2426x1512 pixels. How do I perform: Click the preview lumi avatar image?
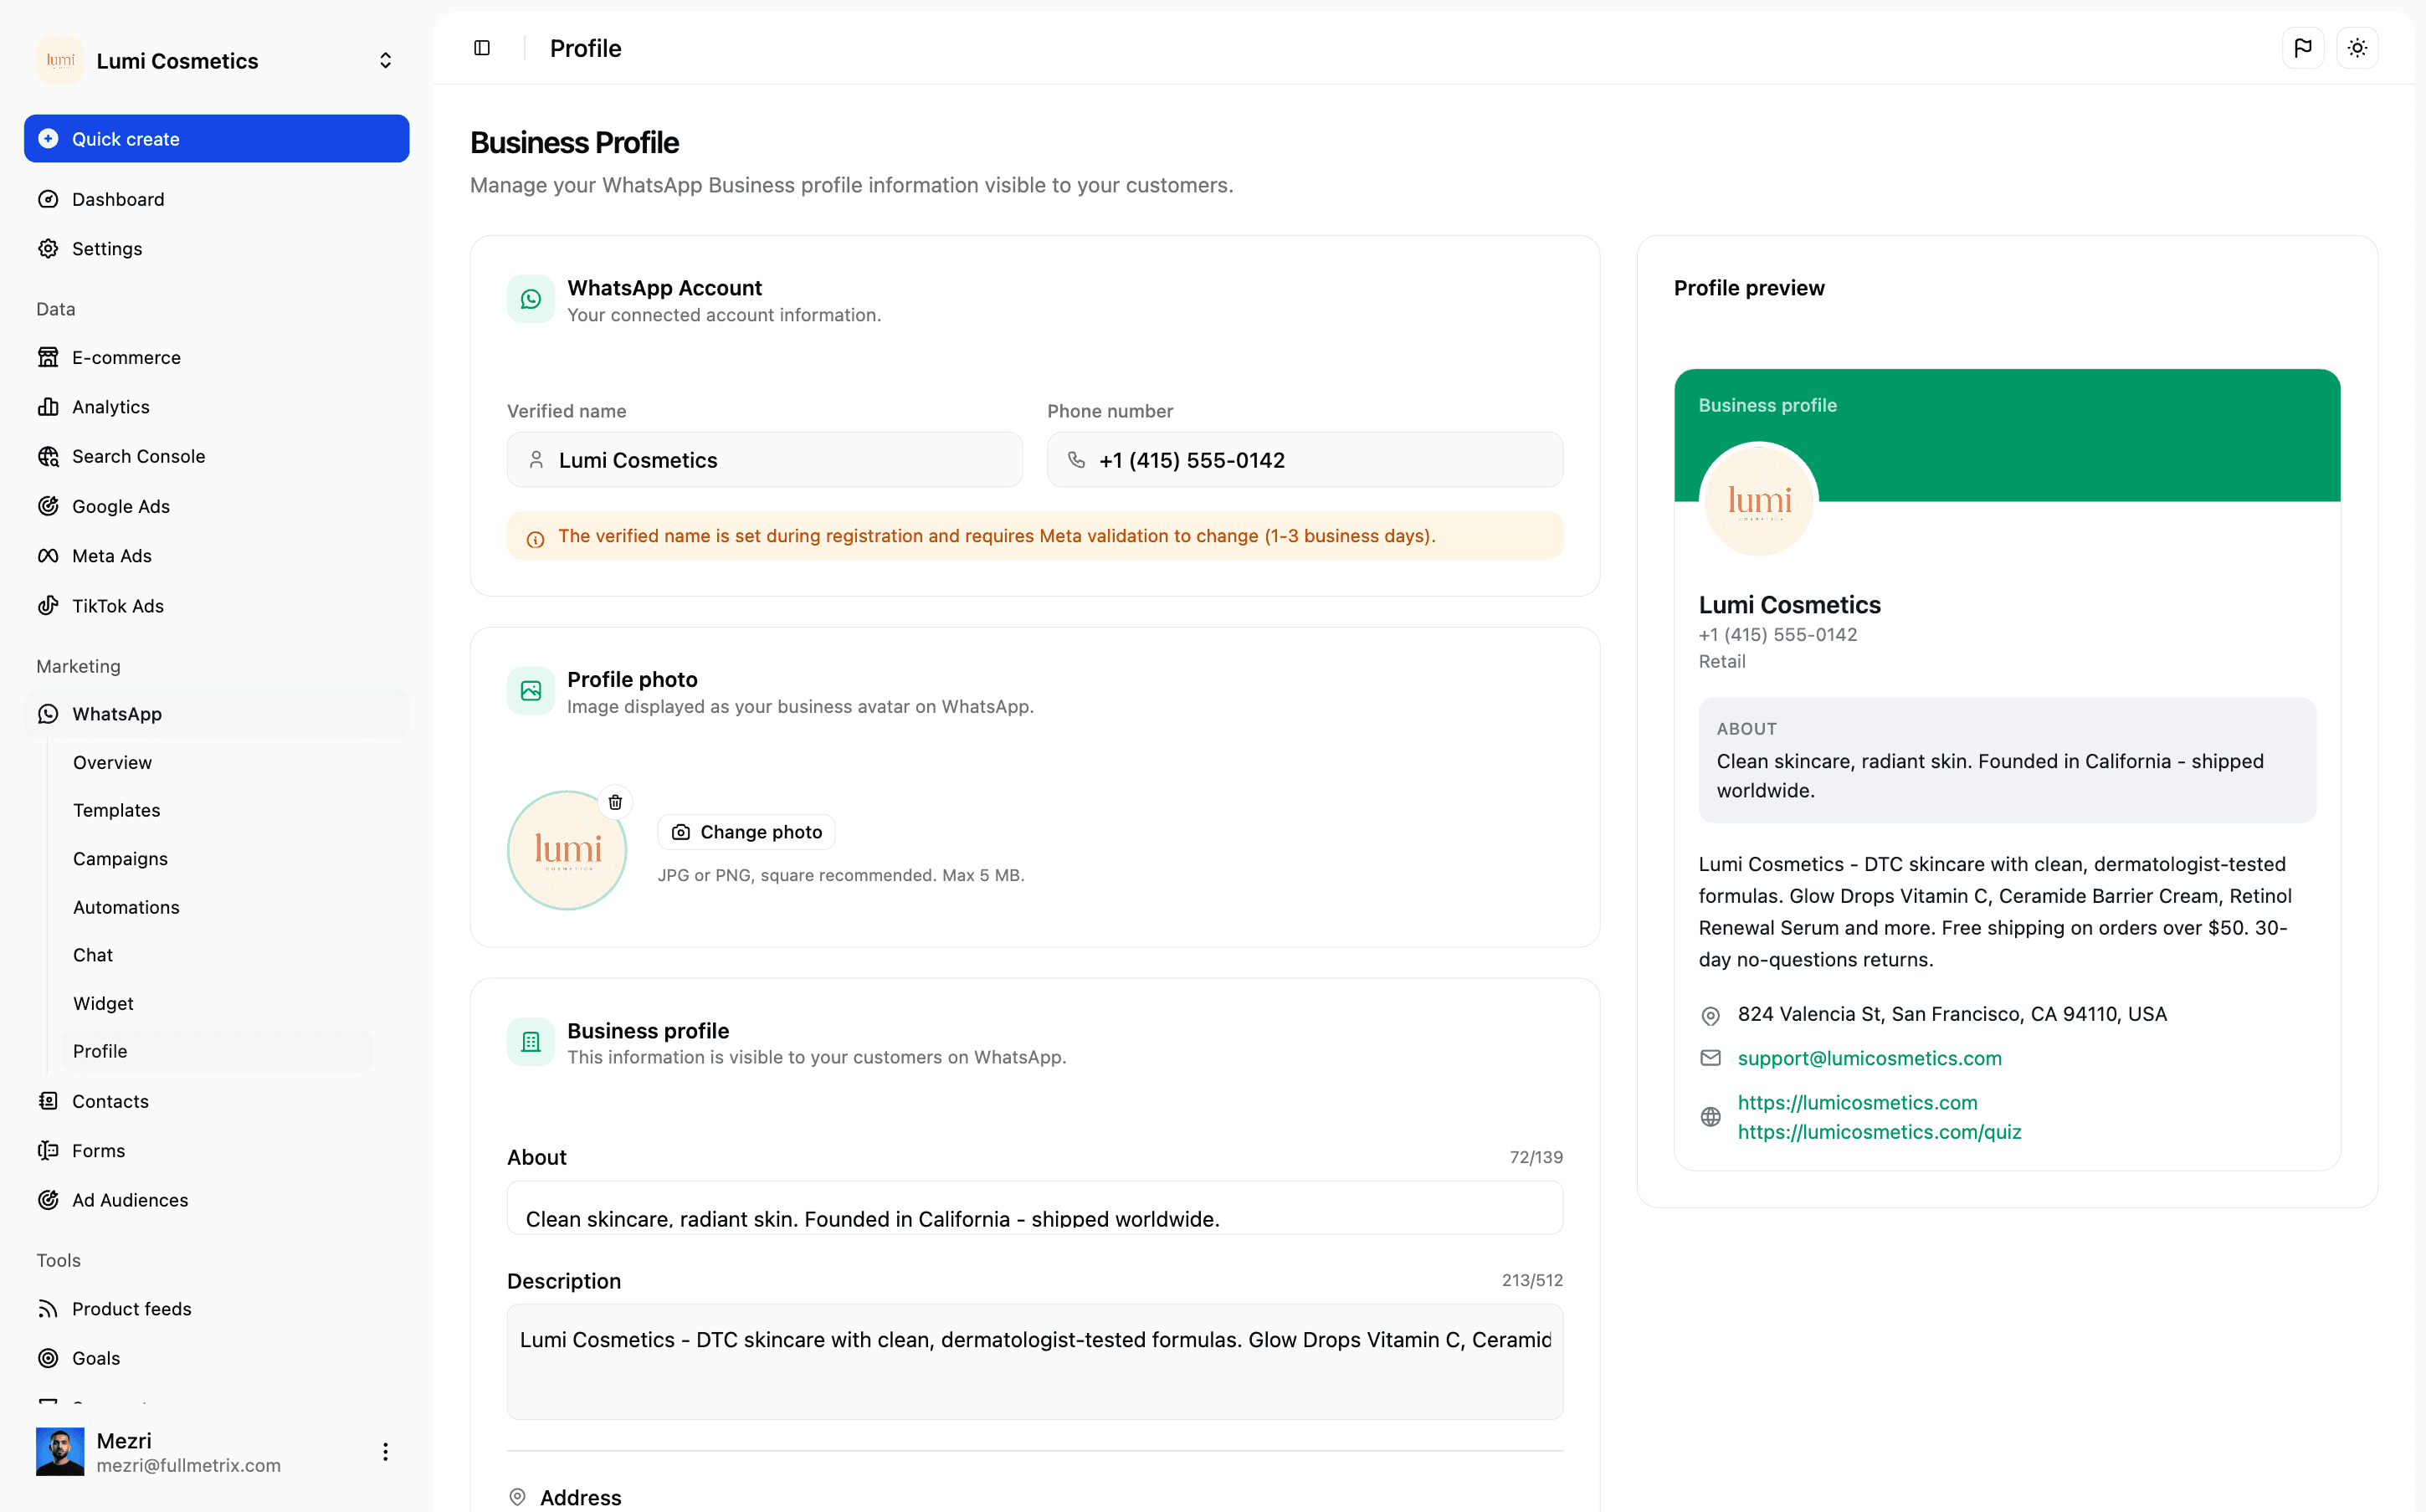pyautogui.click(x=1759, y=501)
